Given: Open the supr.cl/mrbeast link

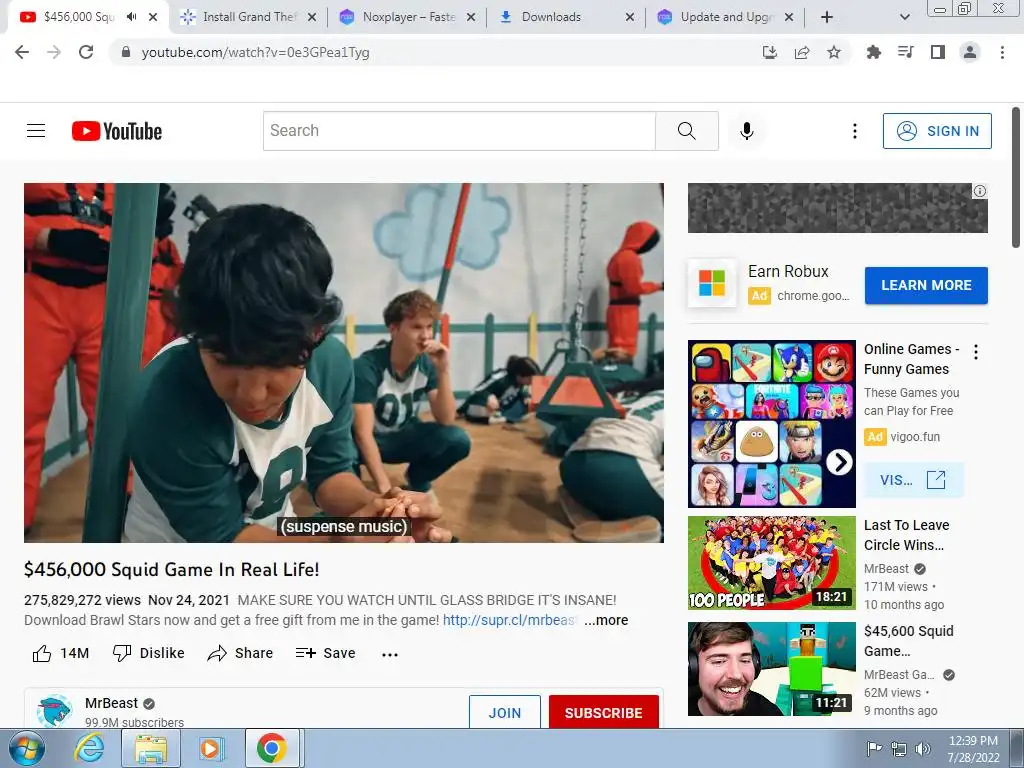Looking at the screenshot, I should tap(510, 620).
